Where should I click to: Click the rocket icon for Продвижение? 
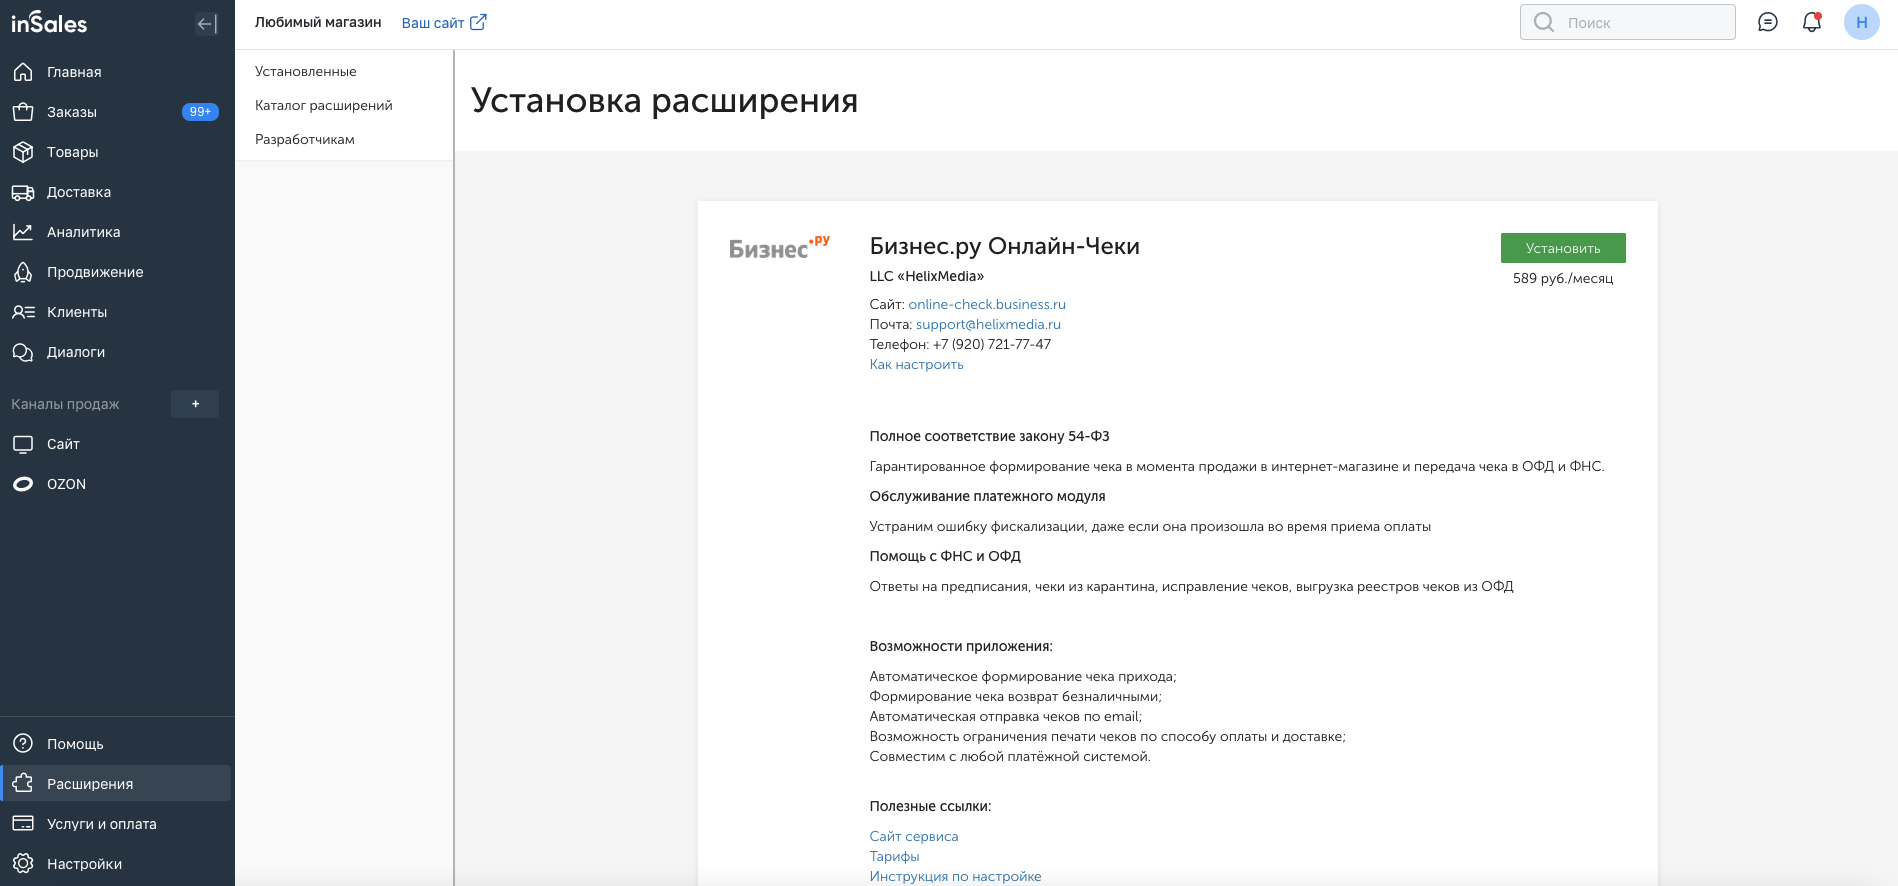click(x=23, y=272)
